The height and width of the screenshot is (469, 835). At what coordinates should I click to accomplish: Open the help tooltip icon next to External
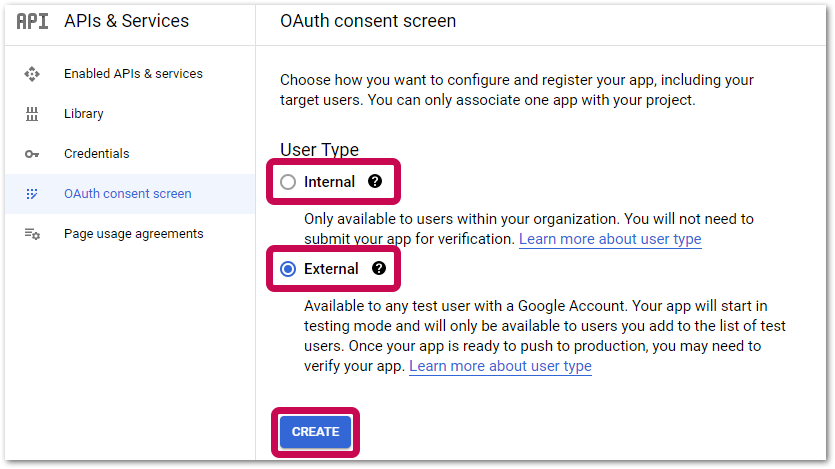[378, 268]
